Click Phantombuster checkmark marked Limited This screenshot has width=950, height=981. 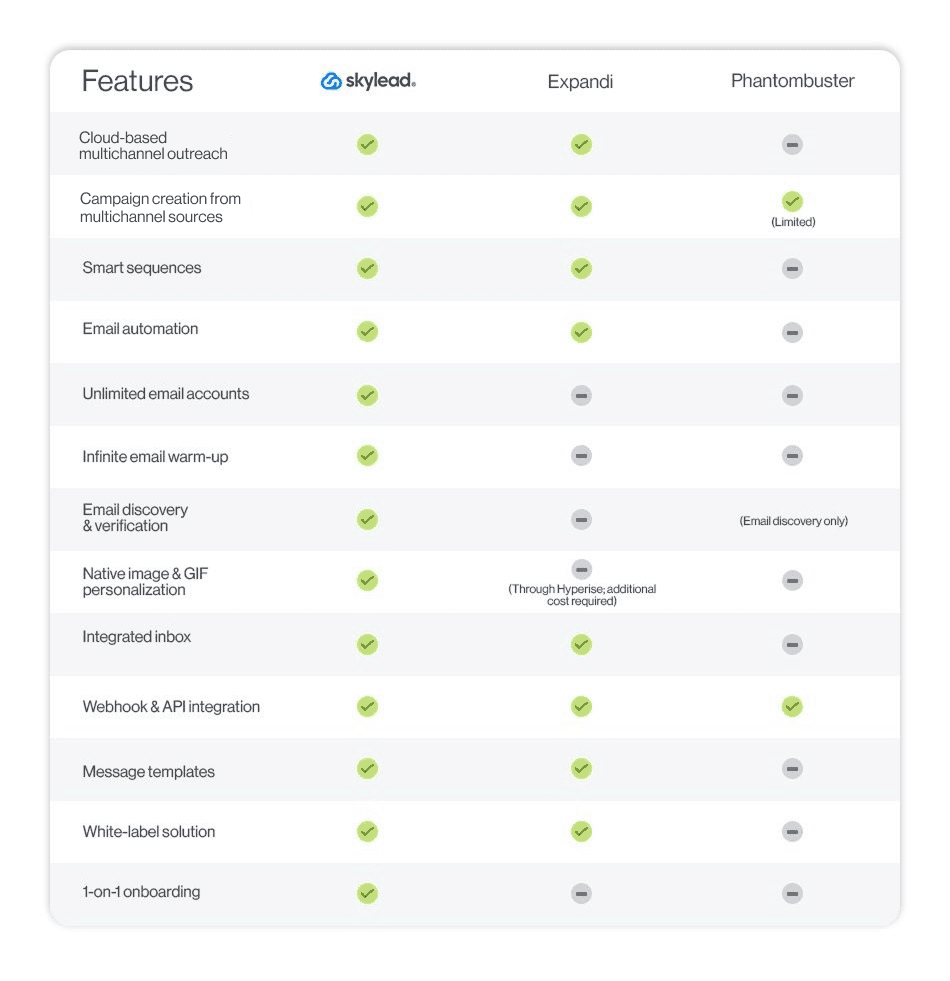tap(792, 201)
